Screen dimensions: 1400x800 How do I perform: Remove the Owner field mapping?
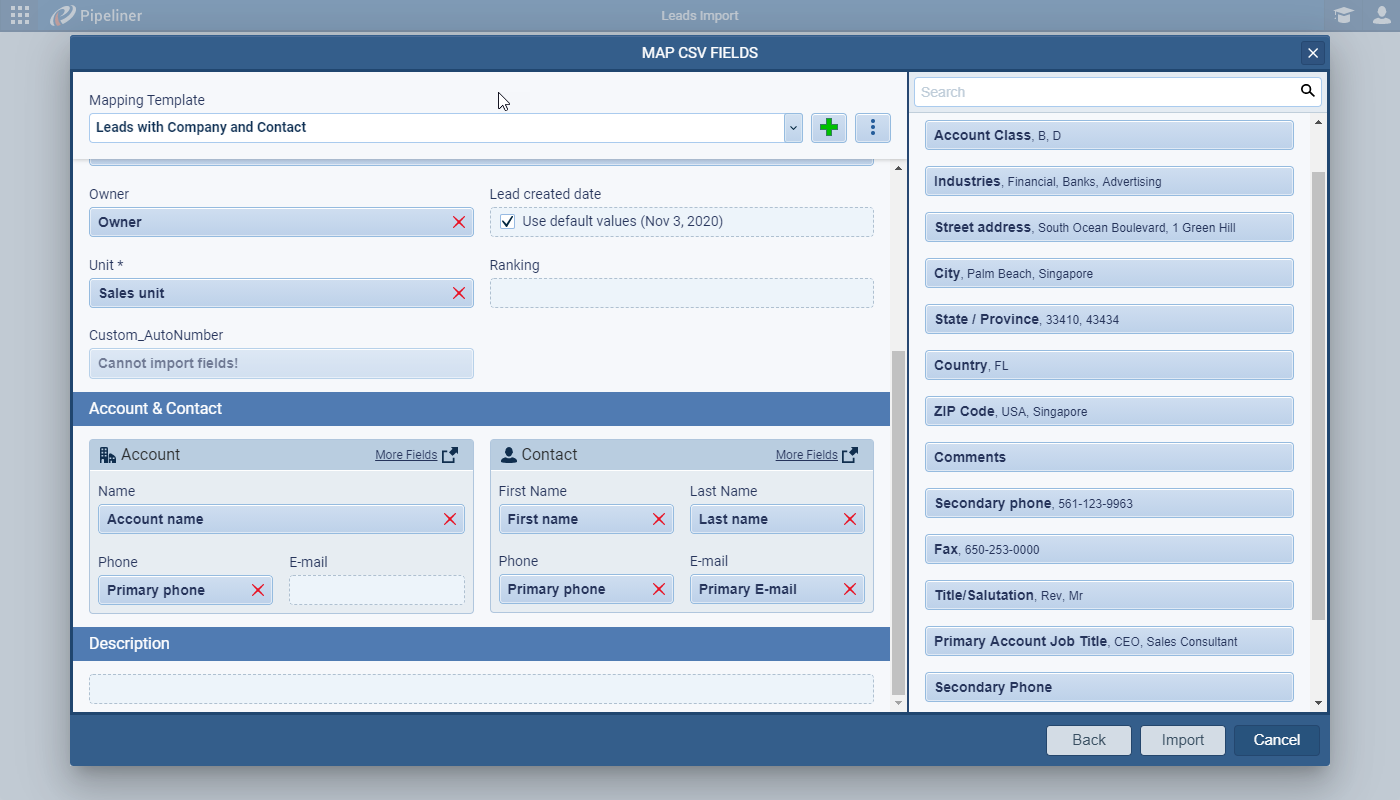point(459,222)
